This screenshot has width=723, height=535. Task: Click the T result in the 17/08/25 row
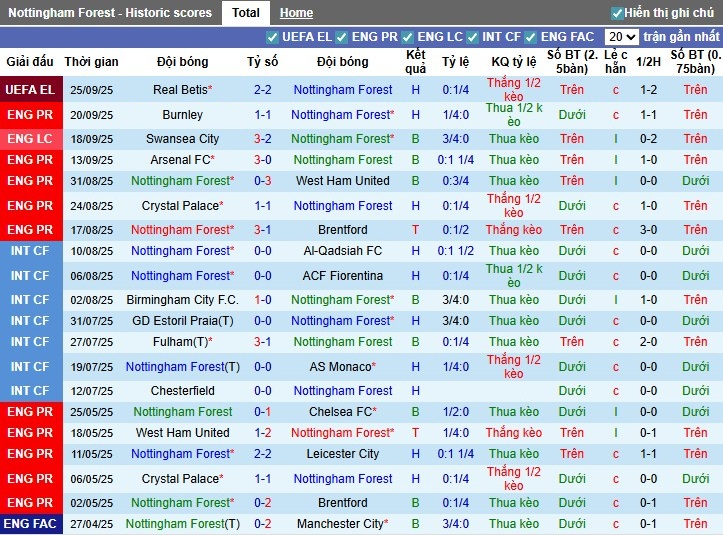pyautogui.click(x=415, y=230)
